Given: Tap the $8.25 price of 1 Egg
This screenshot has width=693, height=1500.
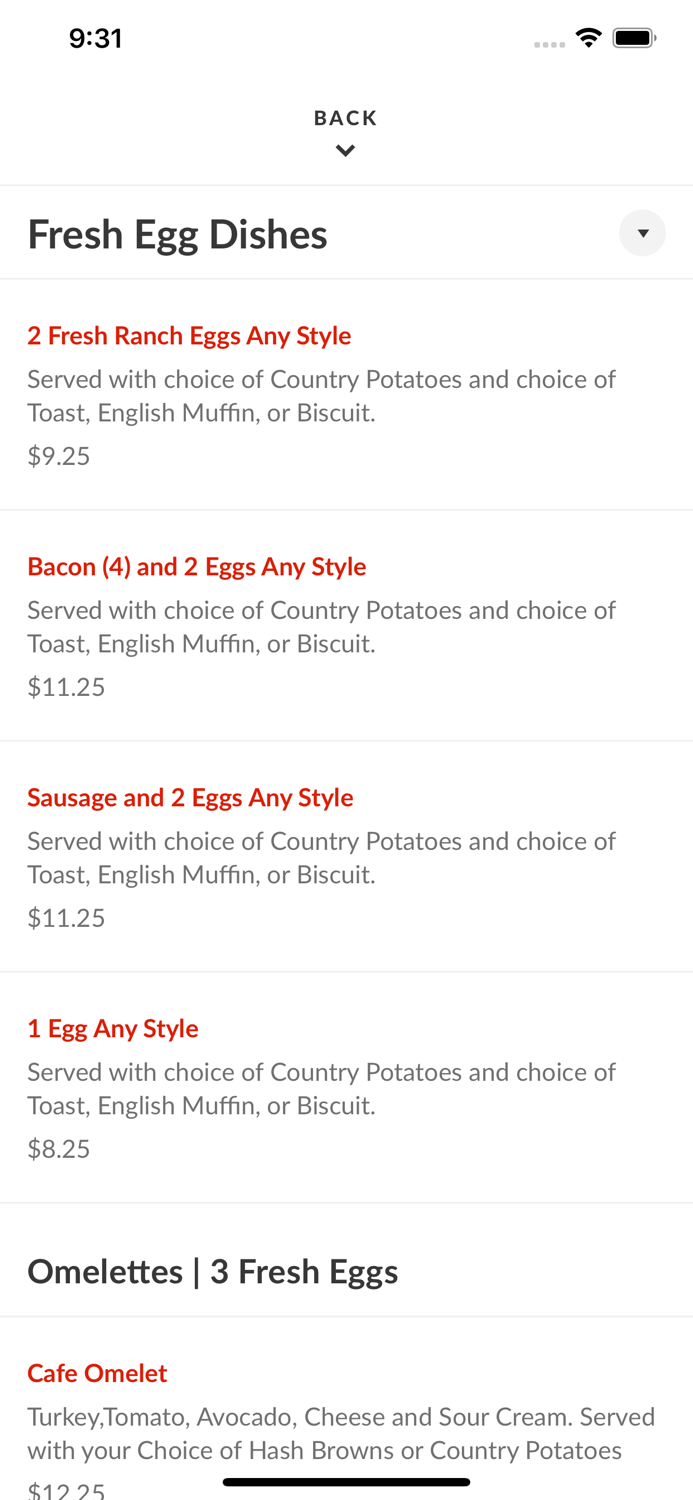Looking at the screenshot, I should point(59,1149).
